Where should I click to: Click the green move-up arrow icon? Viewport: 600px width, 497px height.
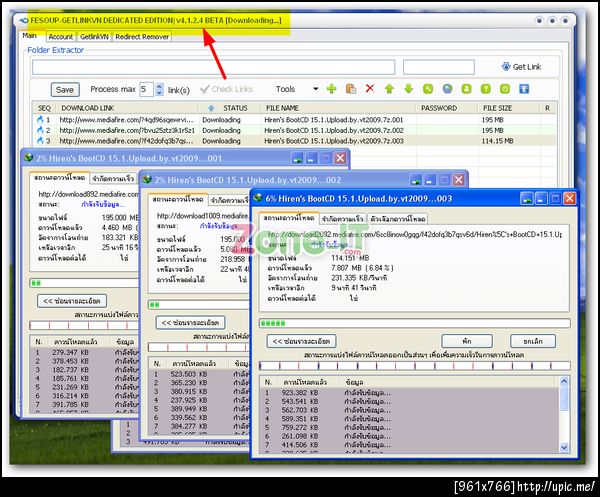(389, 89)
